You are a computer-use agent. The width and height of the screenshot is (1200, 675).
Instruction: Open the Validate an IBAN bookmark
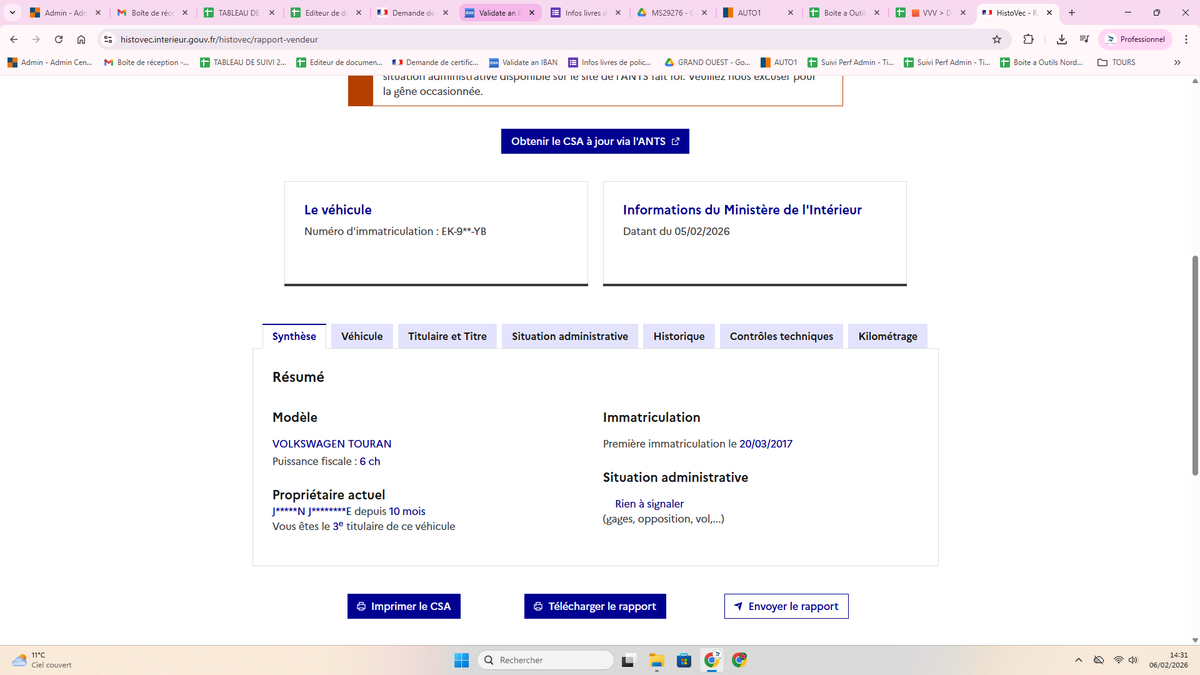[522, 62]
